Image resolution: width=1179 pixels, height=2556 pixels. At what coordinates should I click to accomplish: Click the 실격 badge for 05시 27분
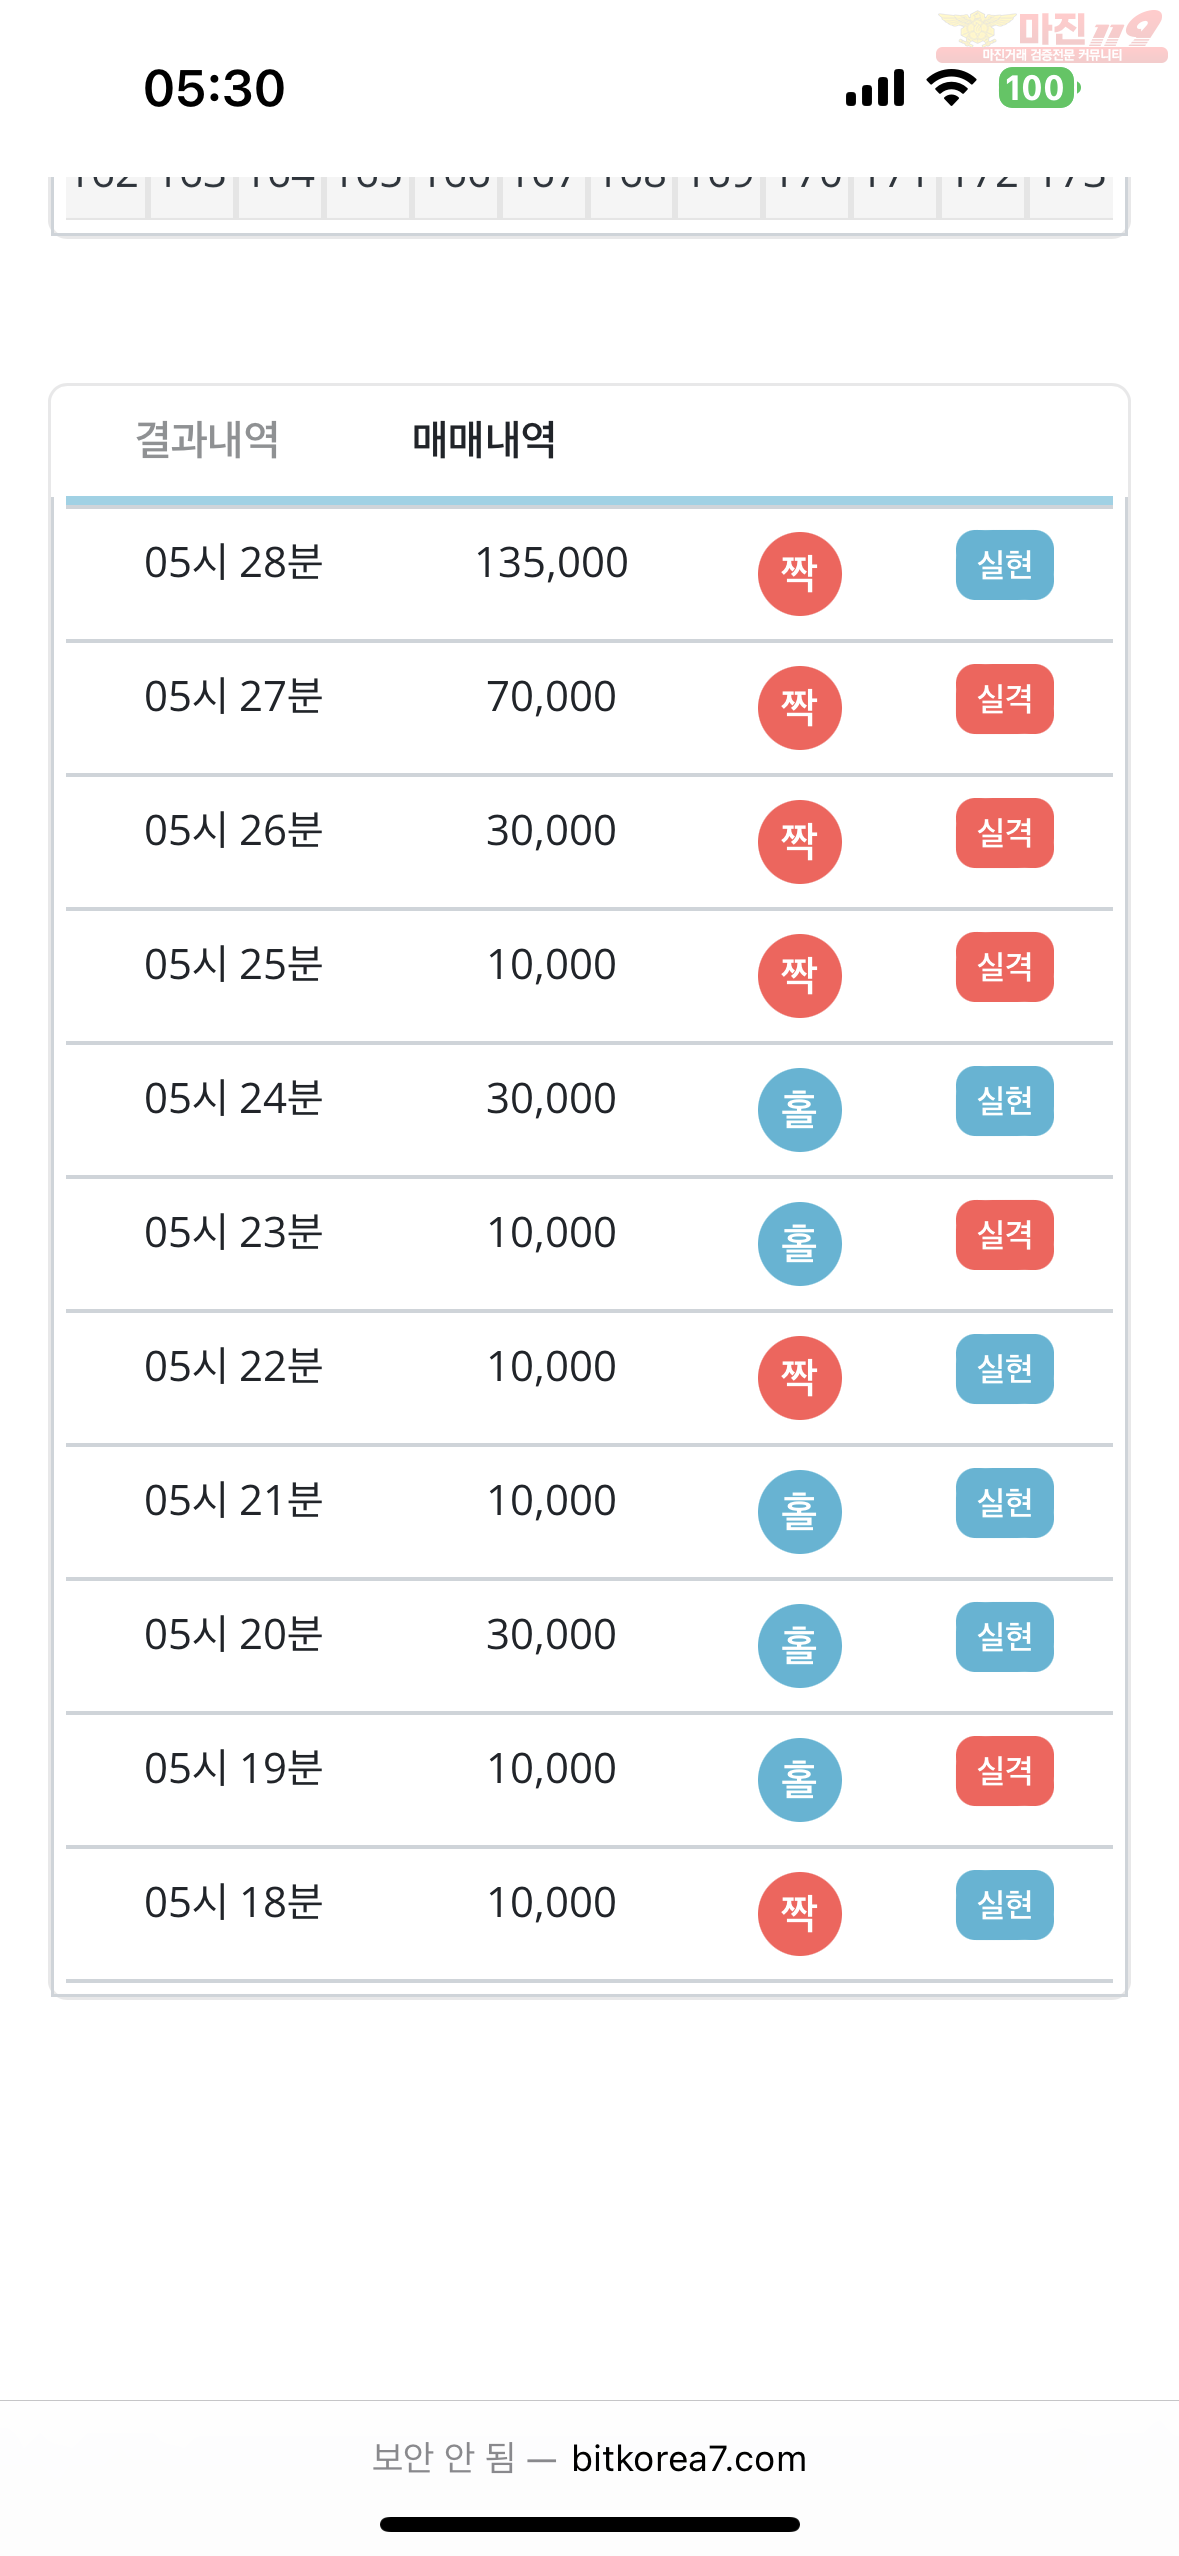point(1004,699)
